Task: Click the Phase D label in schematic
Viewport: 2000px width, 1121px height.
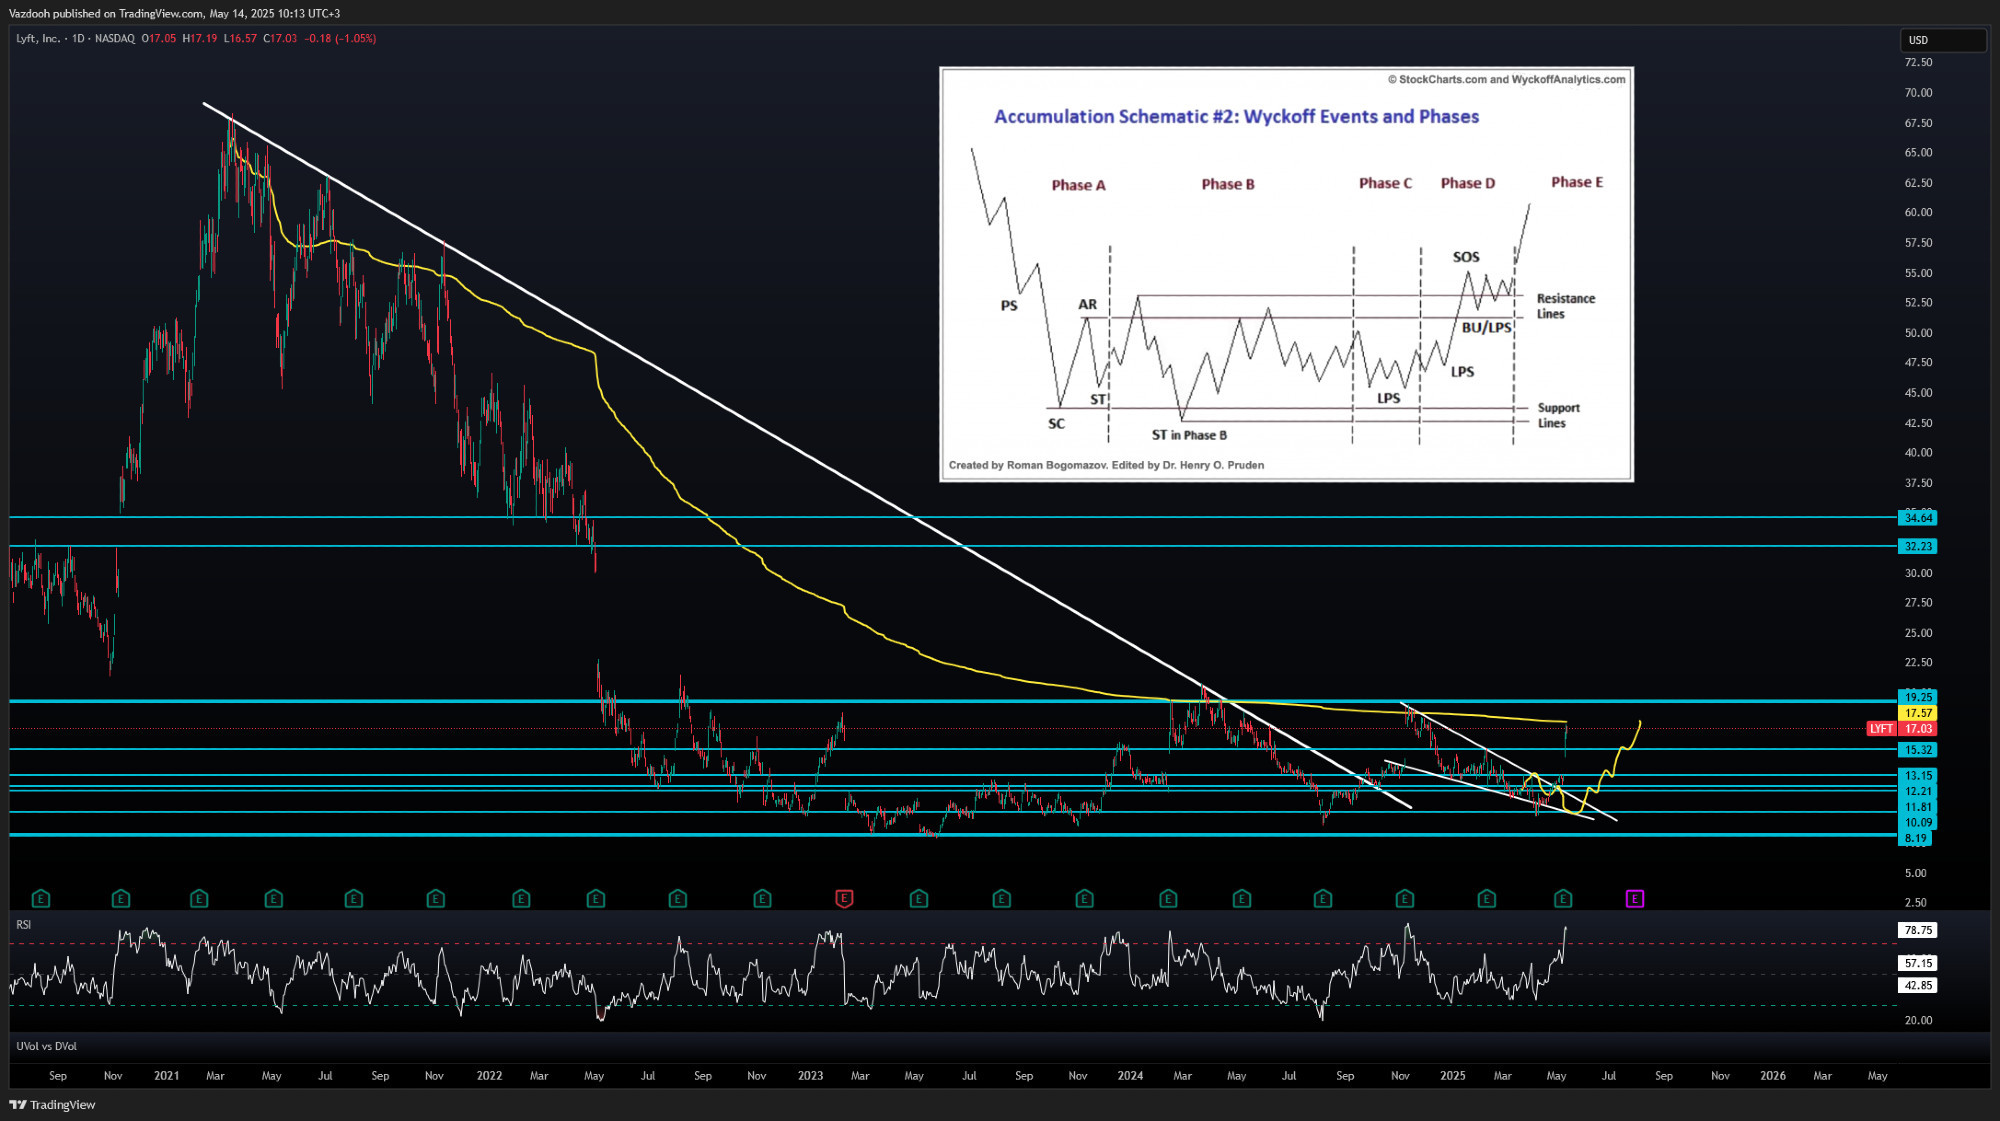Action: pos(1468,183)
